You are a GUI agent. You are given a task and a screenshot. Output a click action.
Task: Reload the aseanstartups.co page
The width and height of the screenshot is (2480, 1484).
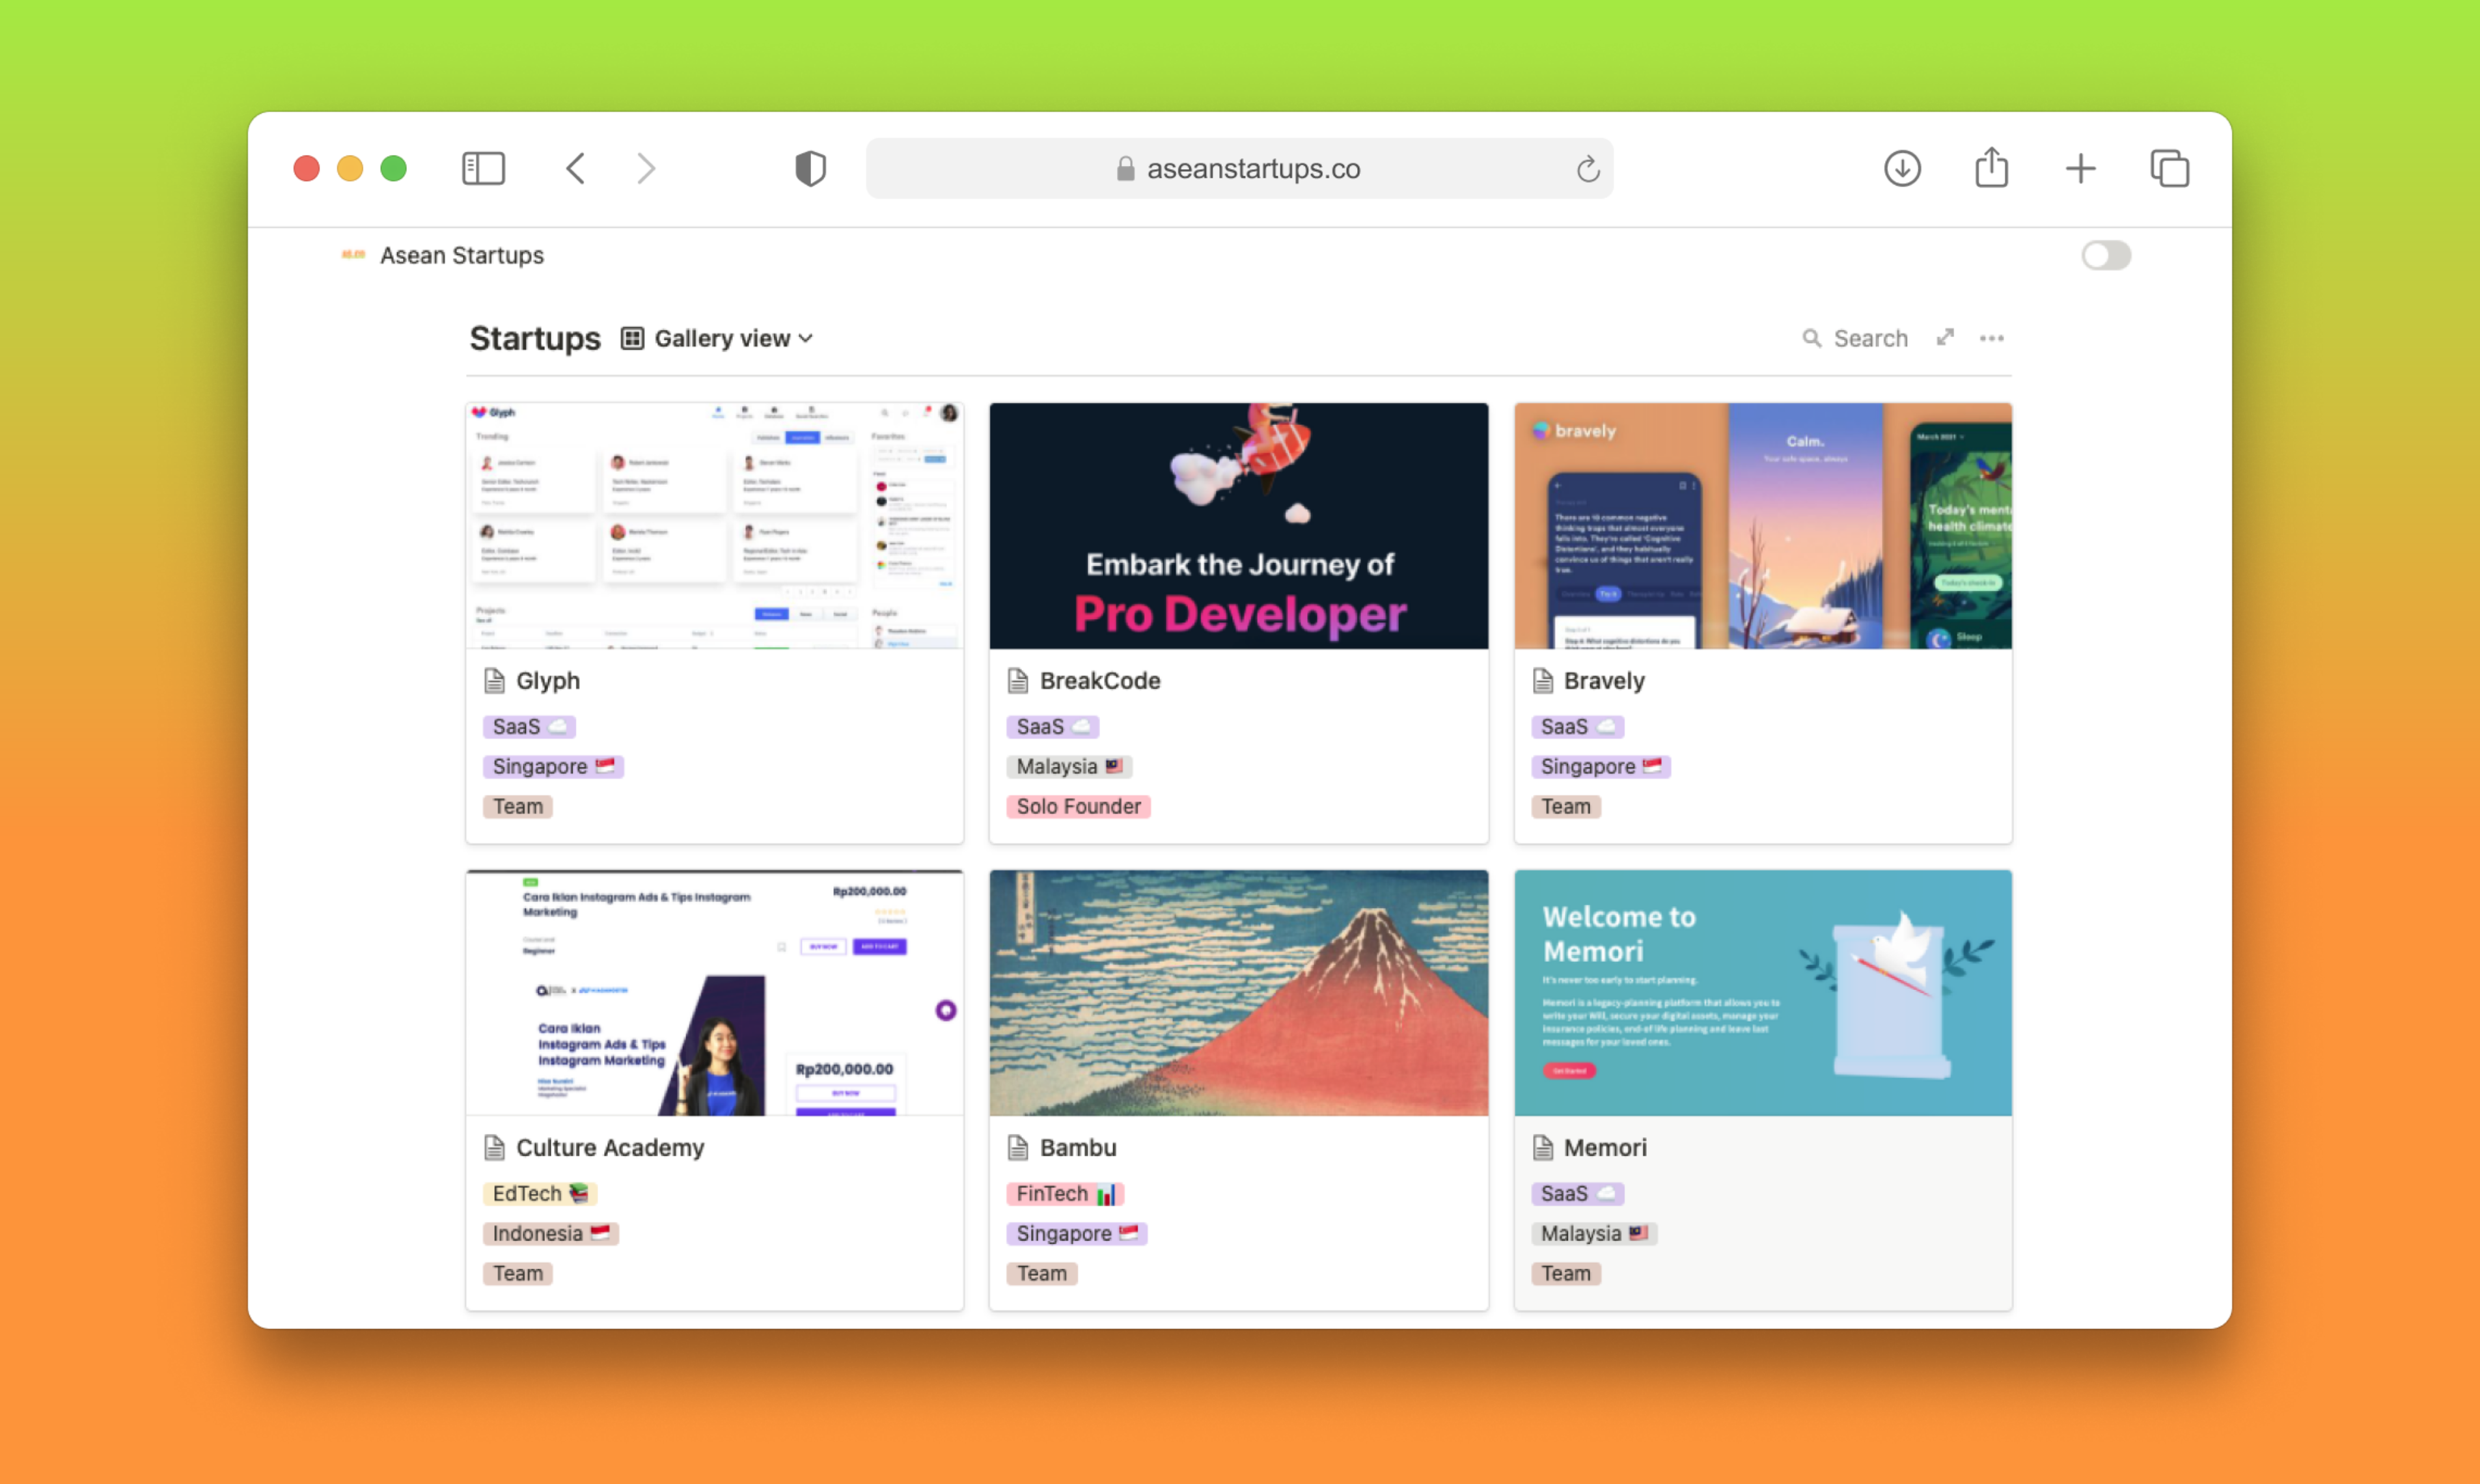[x=1587, y=169]
